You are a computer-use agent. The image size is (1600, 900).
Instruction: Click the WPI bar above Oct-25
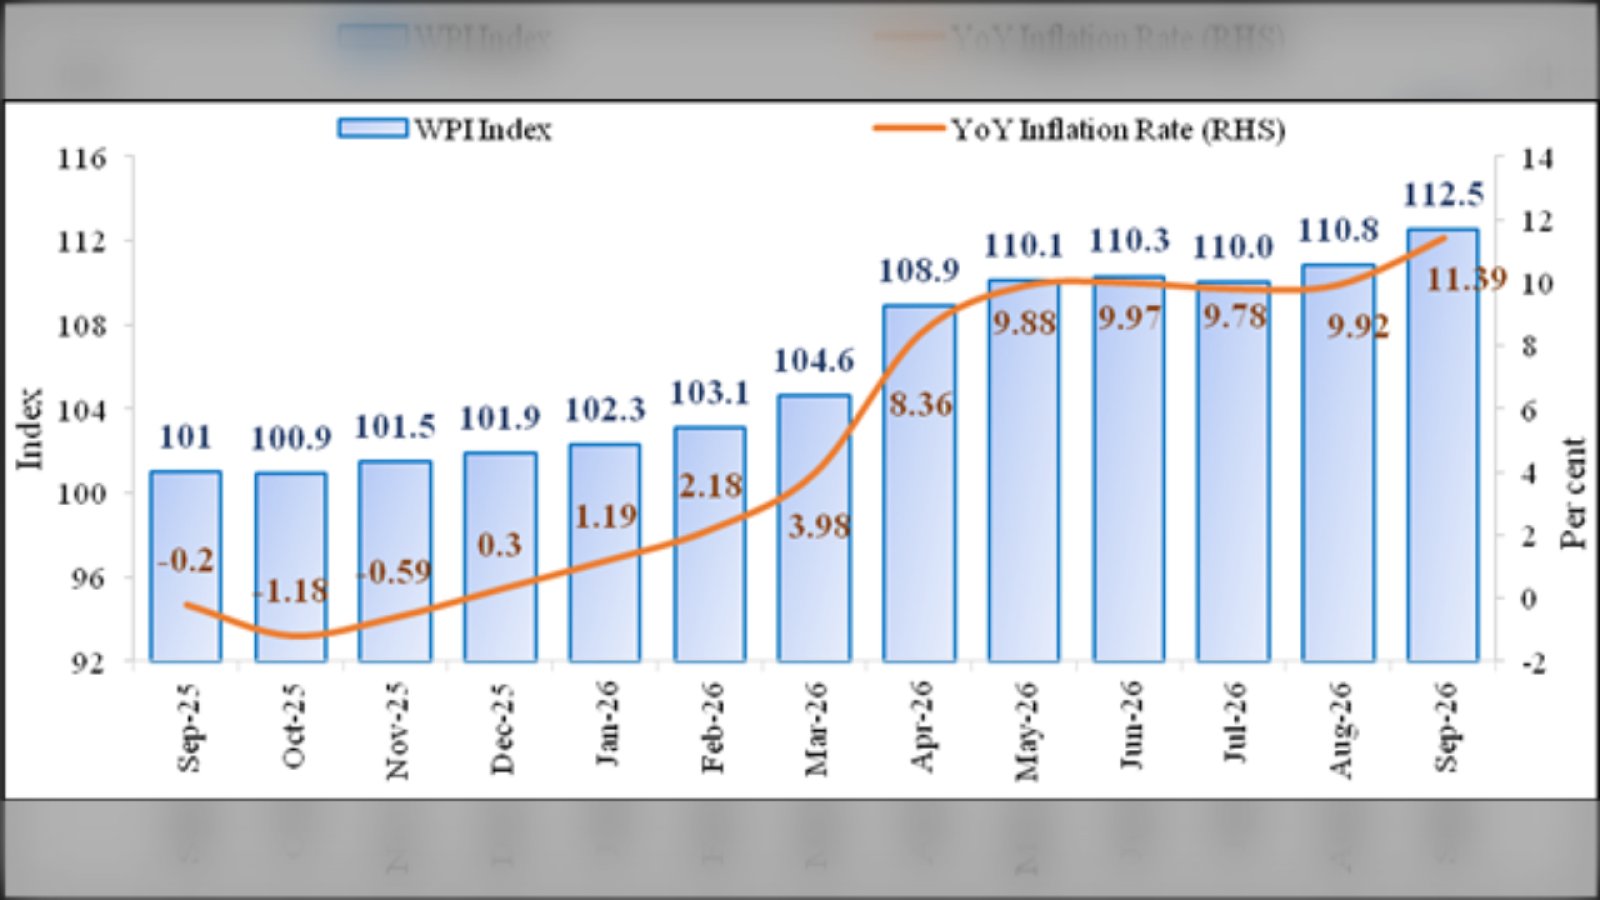point(291,567)
